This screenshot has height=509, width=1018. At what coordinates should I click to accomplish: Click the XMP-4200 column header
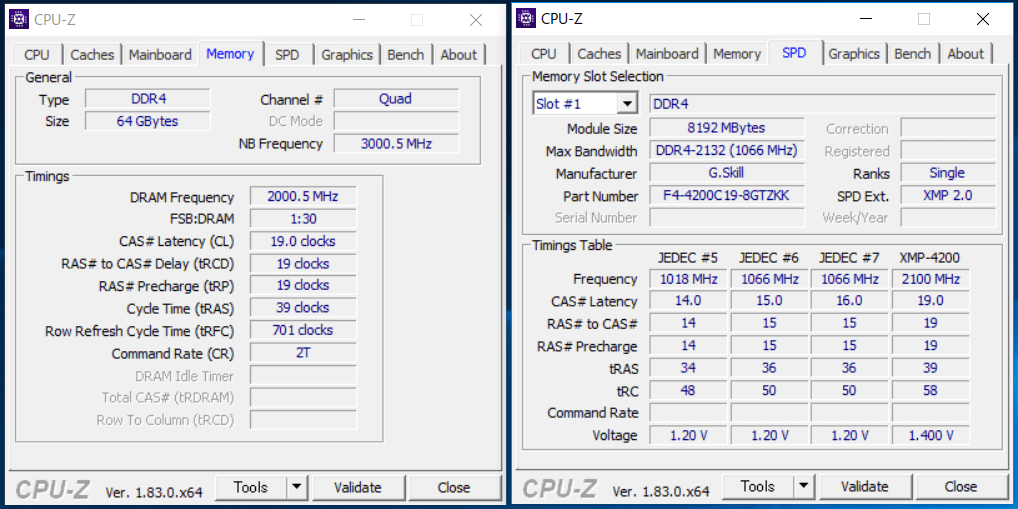coord(930,258)
